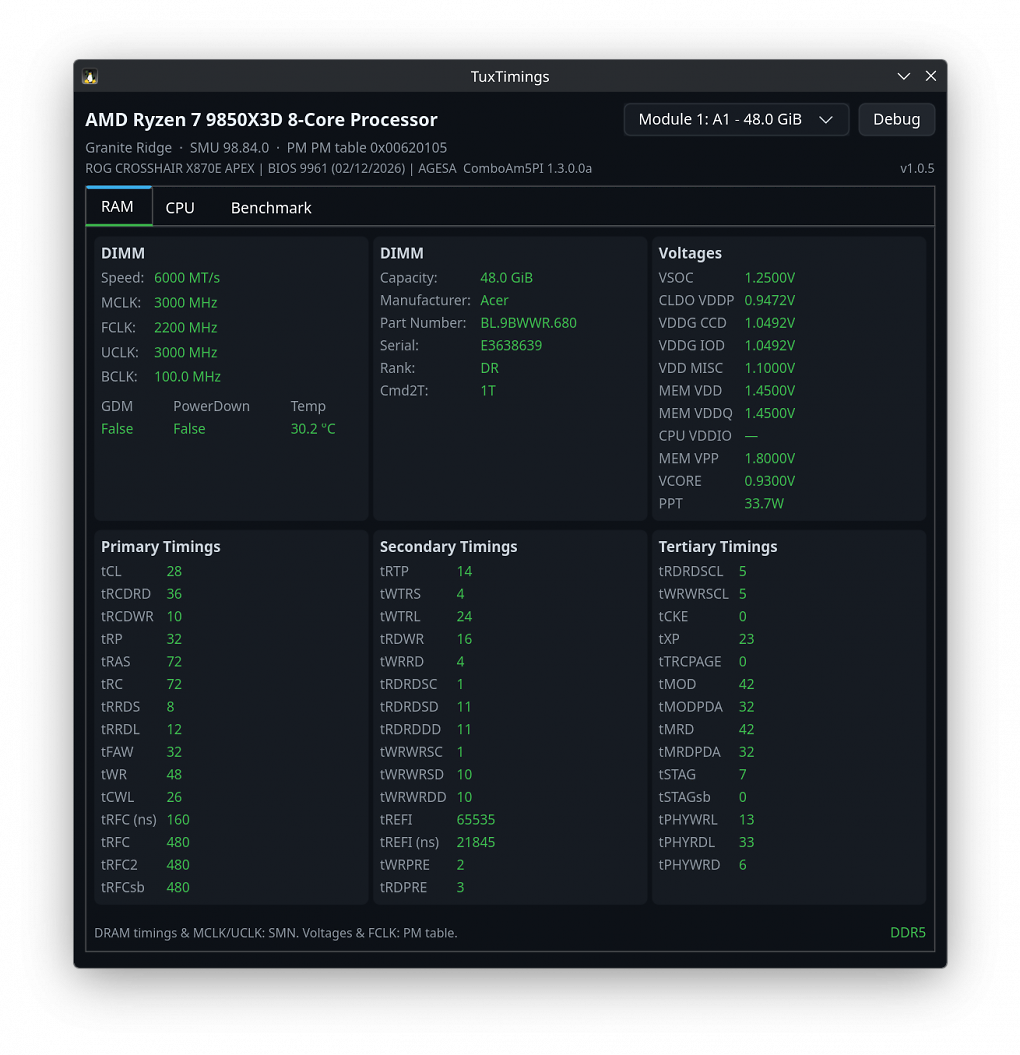
Task: Click the tPHYRDL value 33
Action: pos(746,842)
